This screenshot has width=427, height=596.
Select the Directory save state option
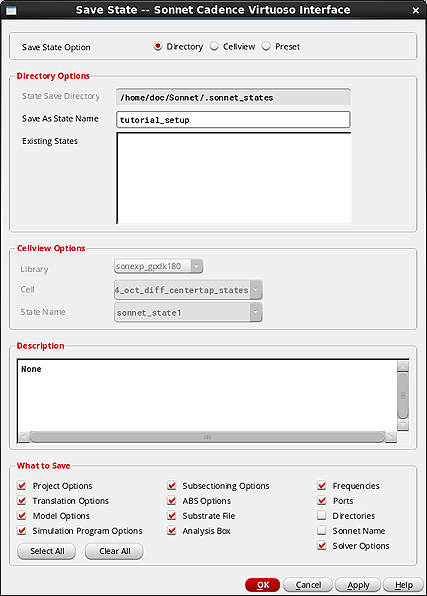click(158, 46)
